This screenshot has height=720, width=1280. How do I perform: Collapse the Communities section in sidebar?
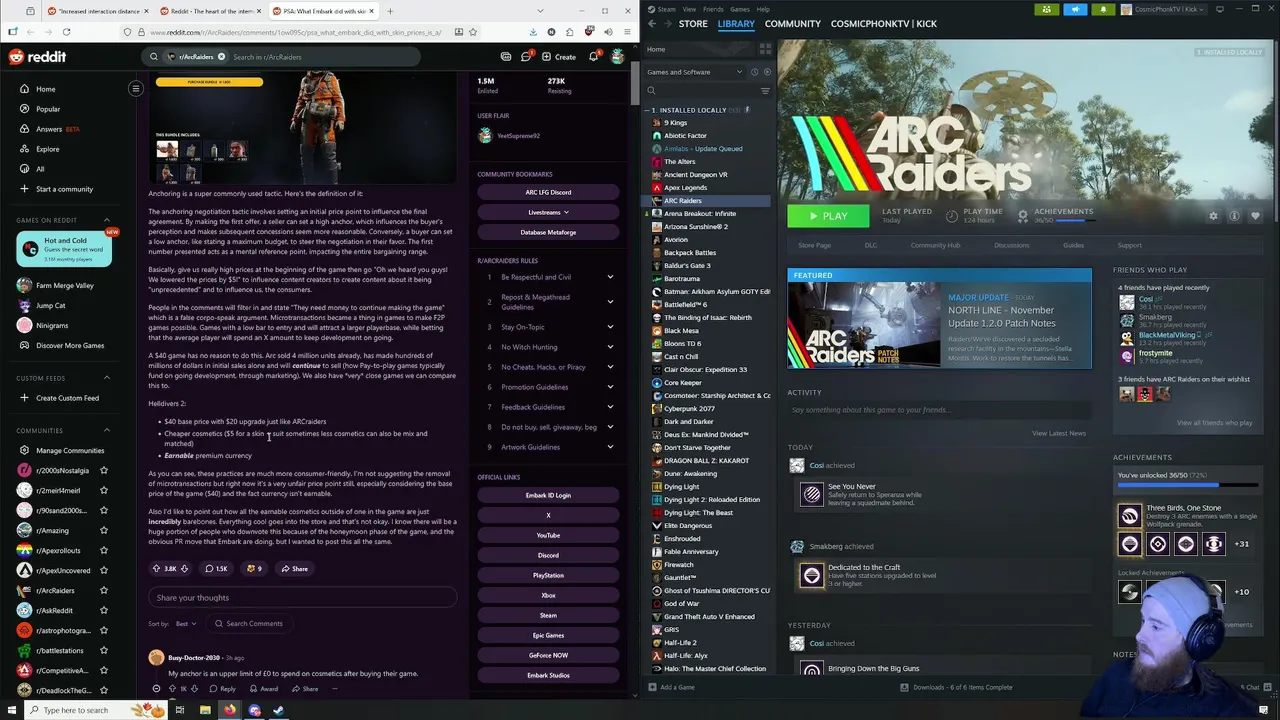107,430
